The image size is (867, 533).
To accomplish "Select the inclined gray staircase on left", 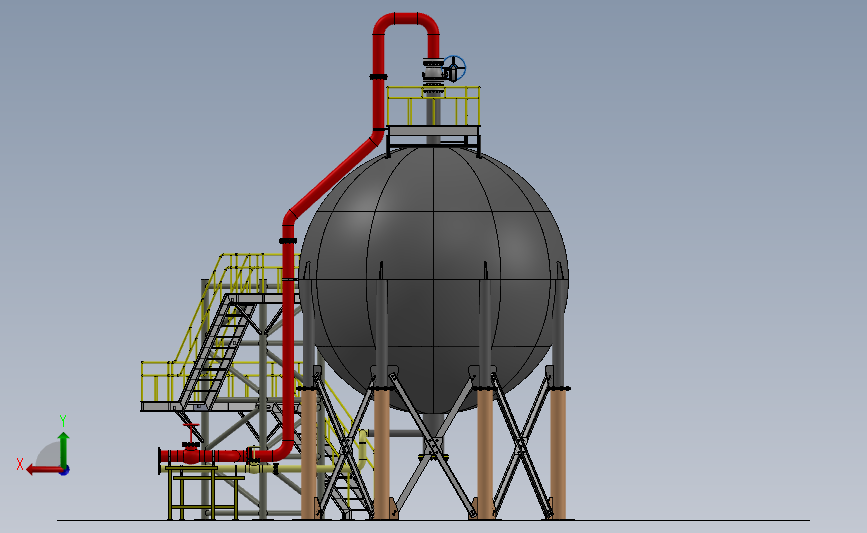I will point(218,352).
